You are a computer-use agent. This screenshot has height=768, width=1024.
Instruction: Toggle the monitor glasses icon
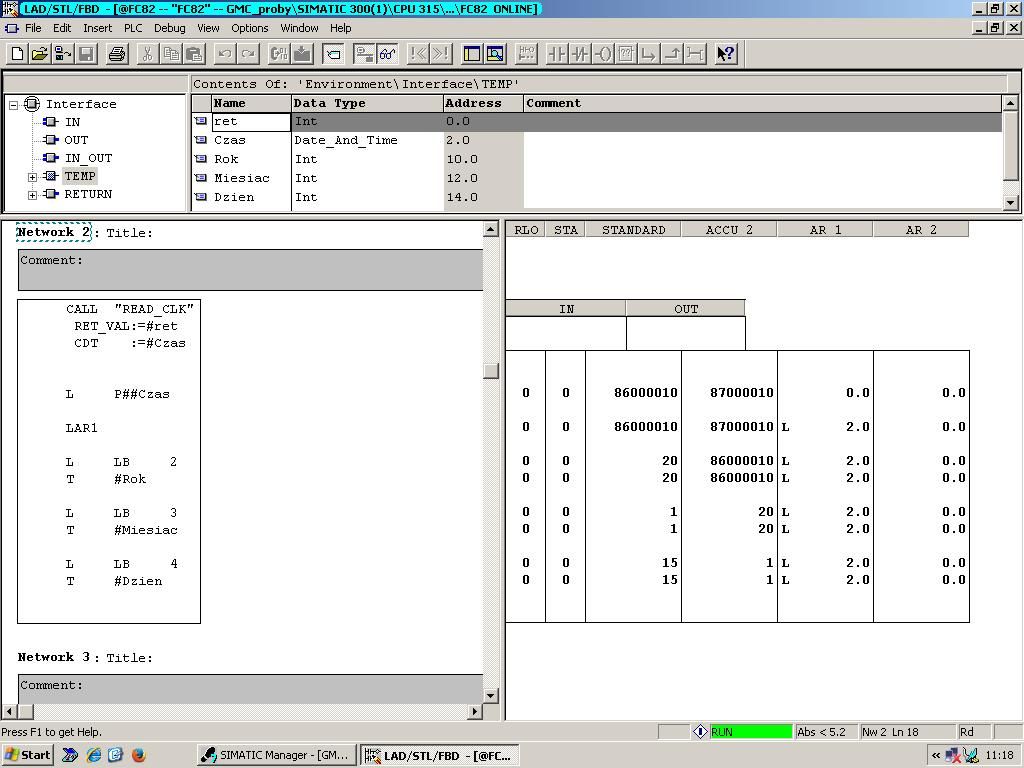tap(387, 54)
